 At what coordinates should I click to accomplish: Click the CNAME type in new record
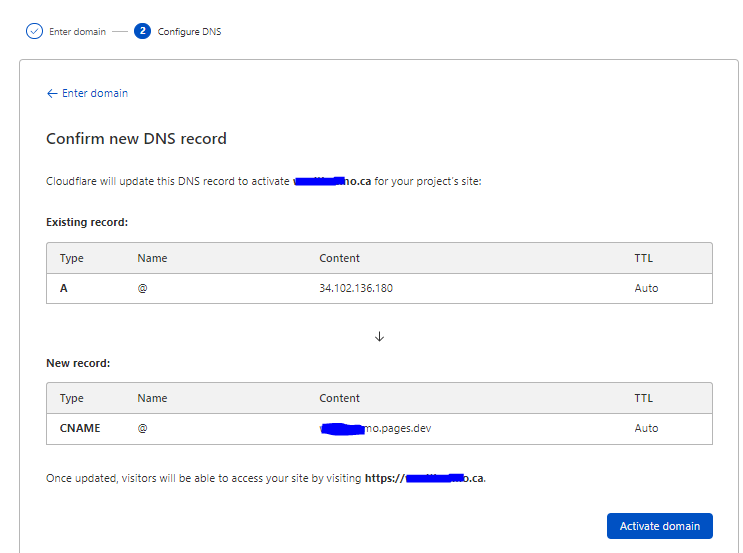[80, 428]
